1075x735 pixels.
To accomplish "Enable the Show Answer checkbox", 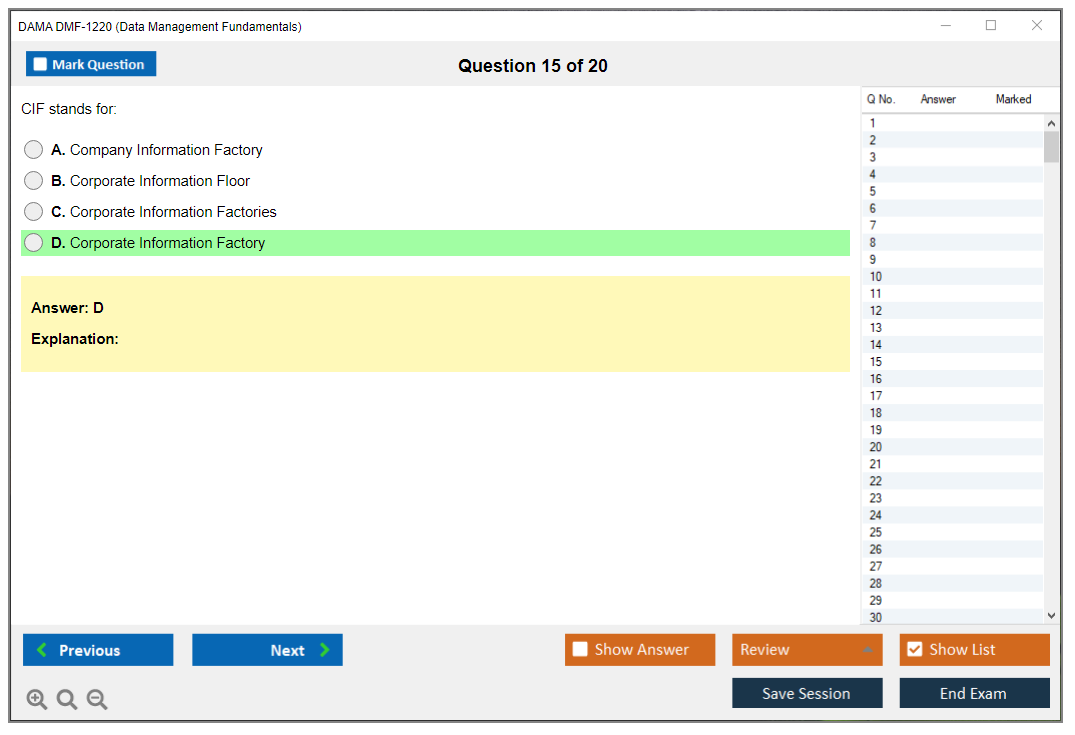I will pos(580,650).
